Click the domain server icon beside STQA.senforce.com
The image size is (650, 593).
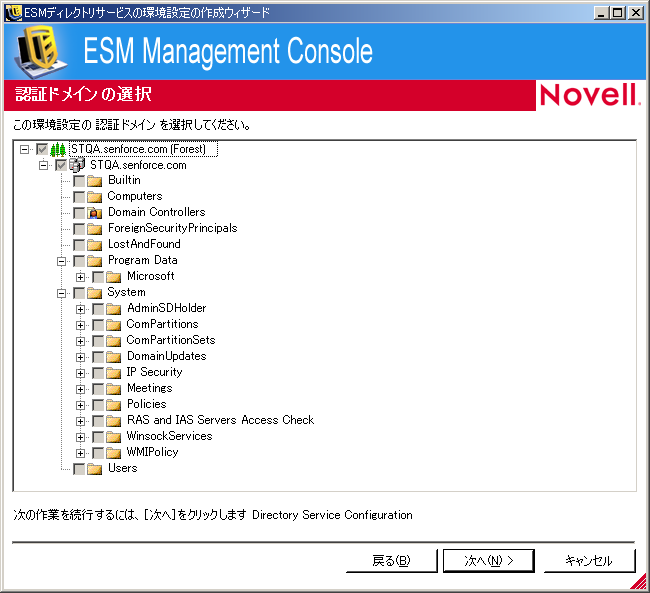coord(77,165)
